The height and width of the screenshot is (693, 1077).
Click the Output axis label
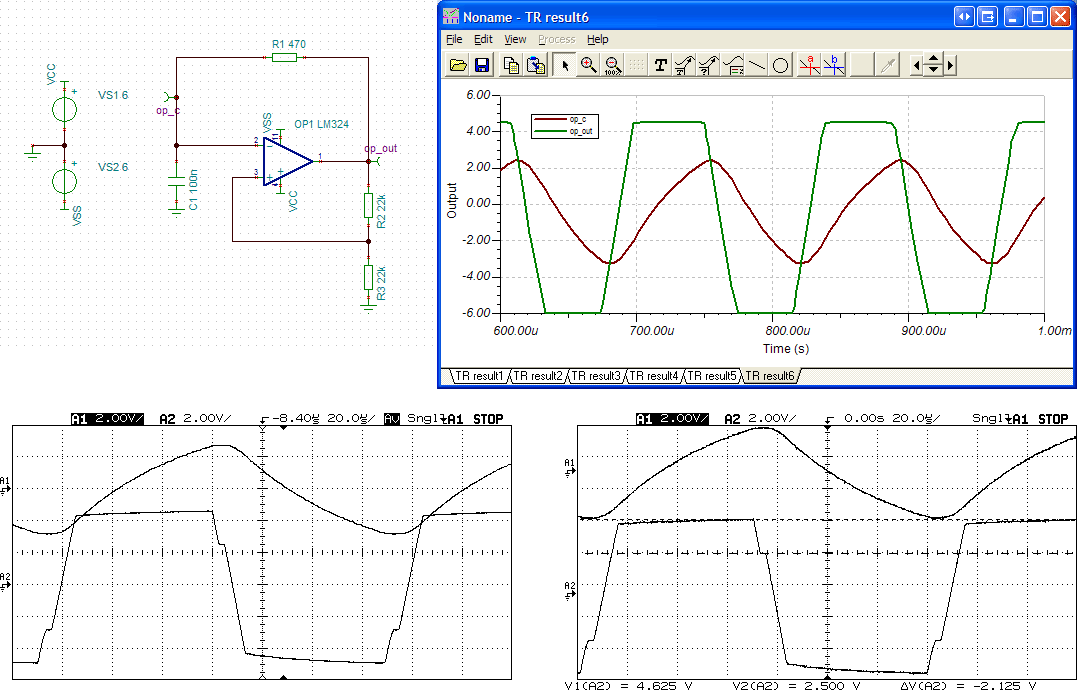click(451, 201)
